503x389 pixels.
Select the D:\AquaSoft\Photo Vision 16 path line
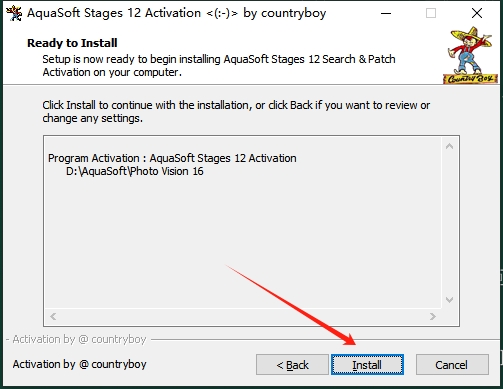coord(135,171)
